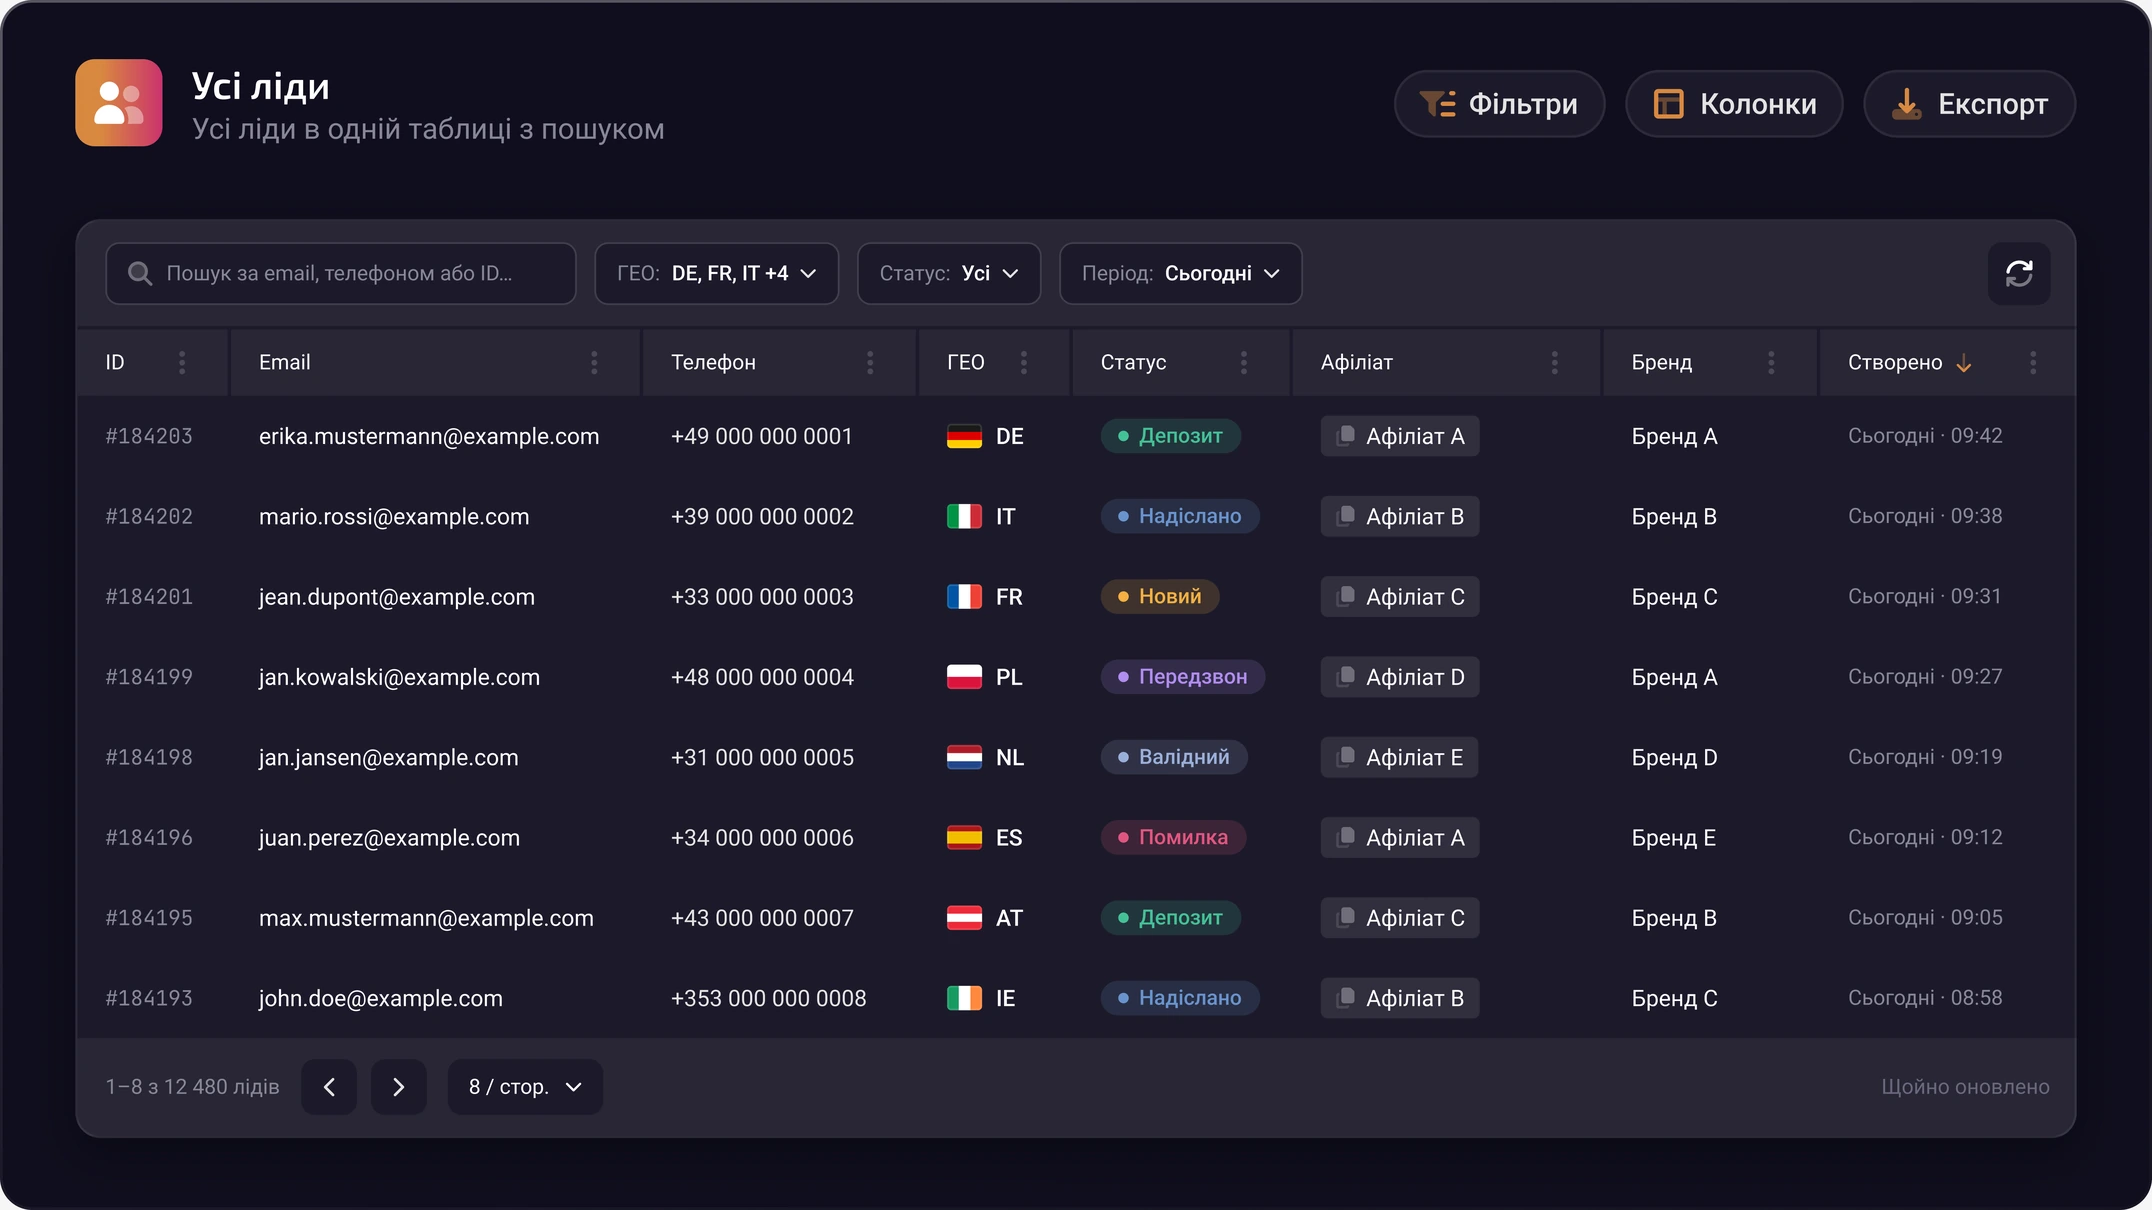Click the Афіліат E chip

tap(1399, 757)
